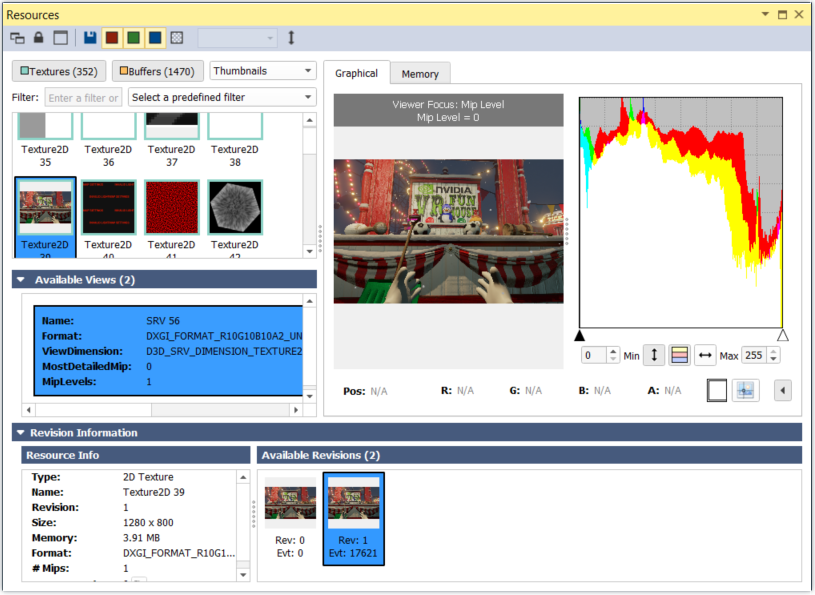This screenshot has width=815, height=595.
Task: Toggle the green channel button
Action: 133,38
